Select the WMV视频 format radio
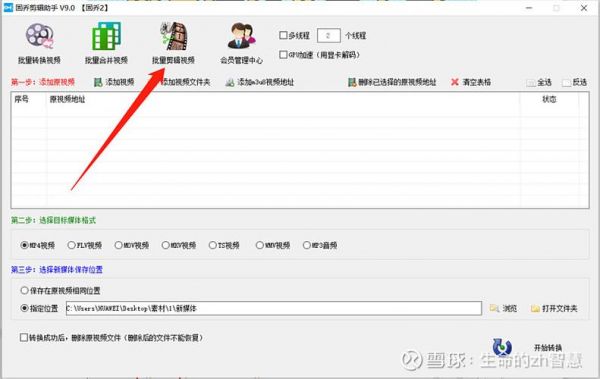The width and height of the screenshot is (600, 379). [x=259, y=245]
